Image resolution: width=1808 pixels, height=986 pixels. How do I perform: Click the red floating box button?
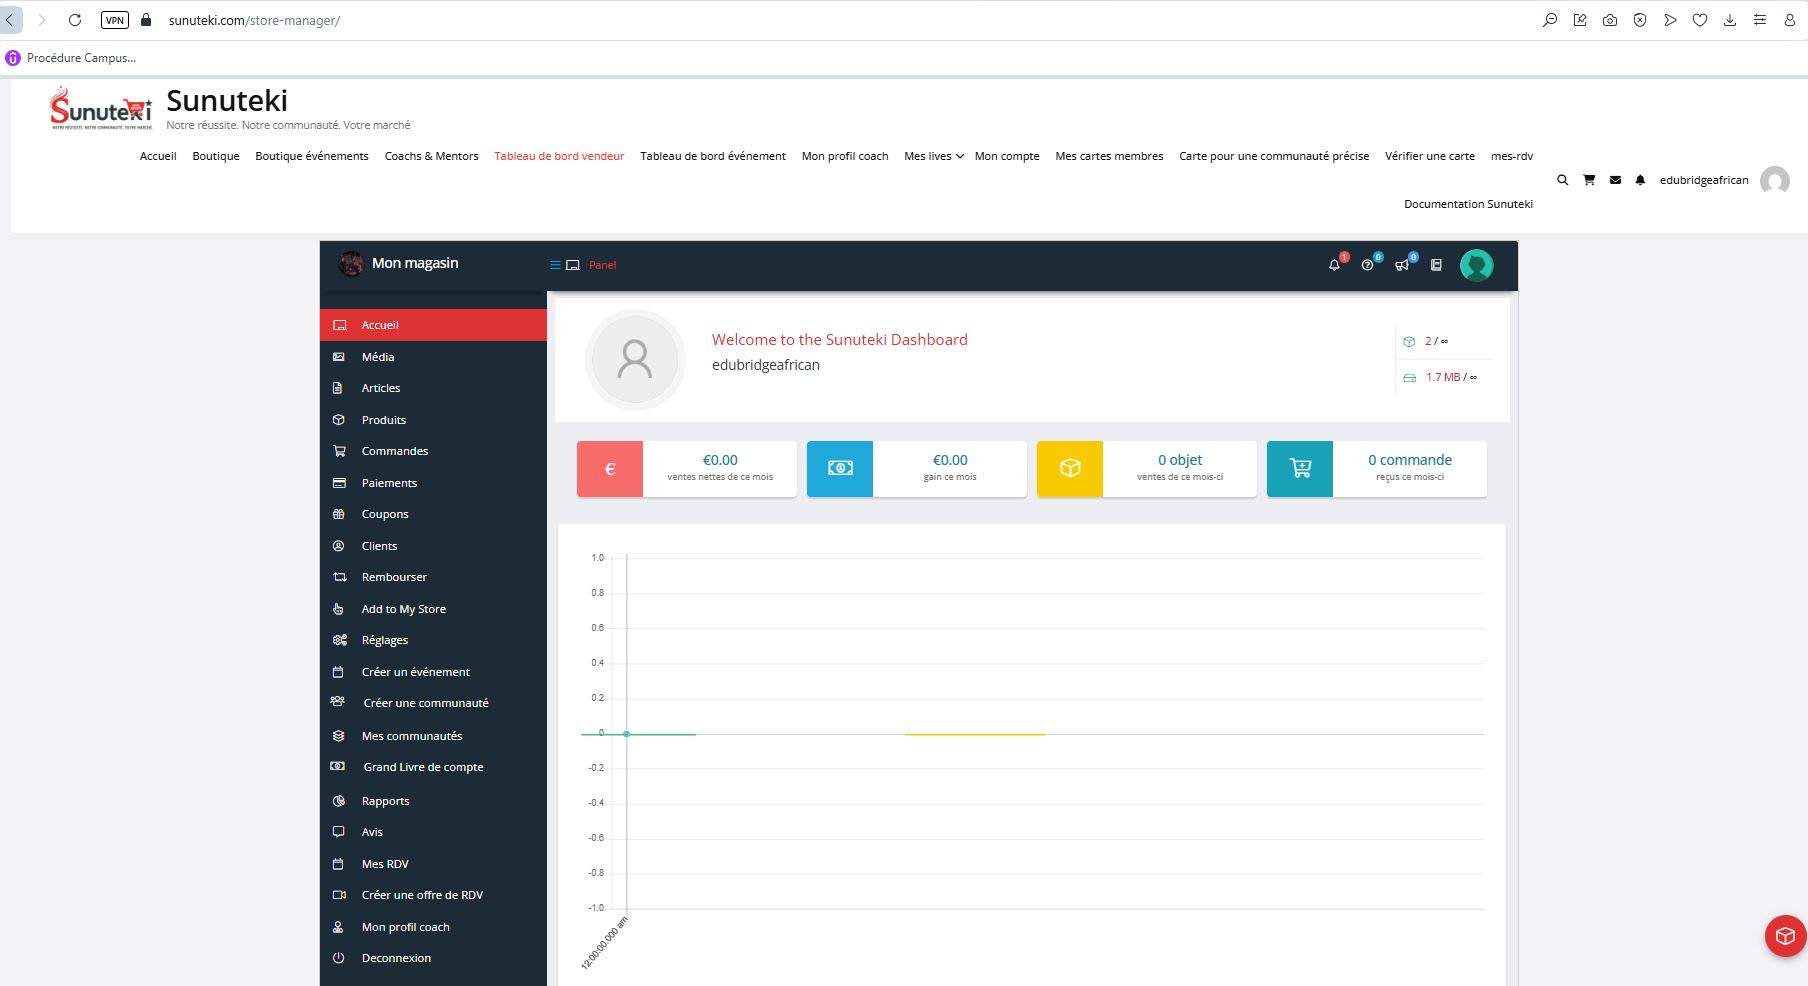1785,936
